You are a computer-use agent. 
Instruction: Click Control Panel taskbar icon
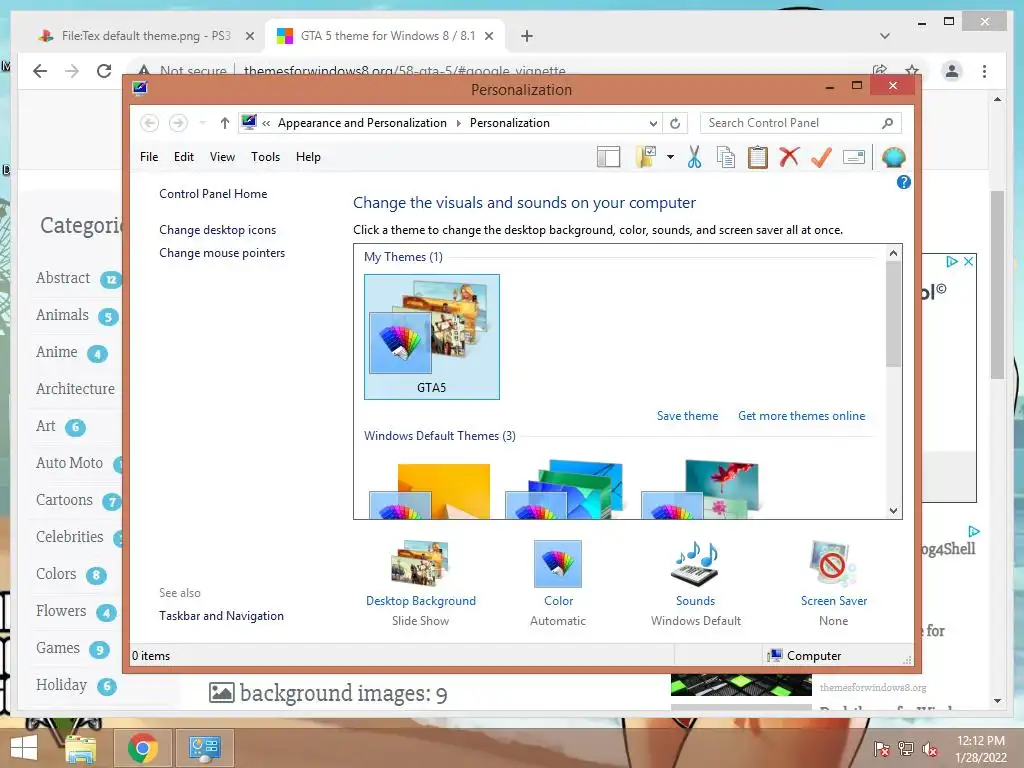[204, 748]
